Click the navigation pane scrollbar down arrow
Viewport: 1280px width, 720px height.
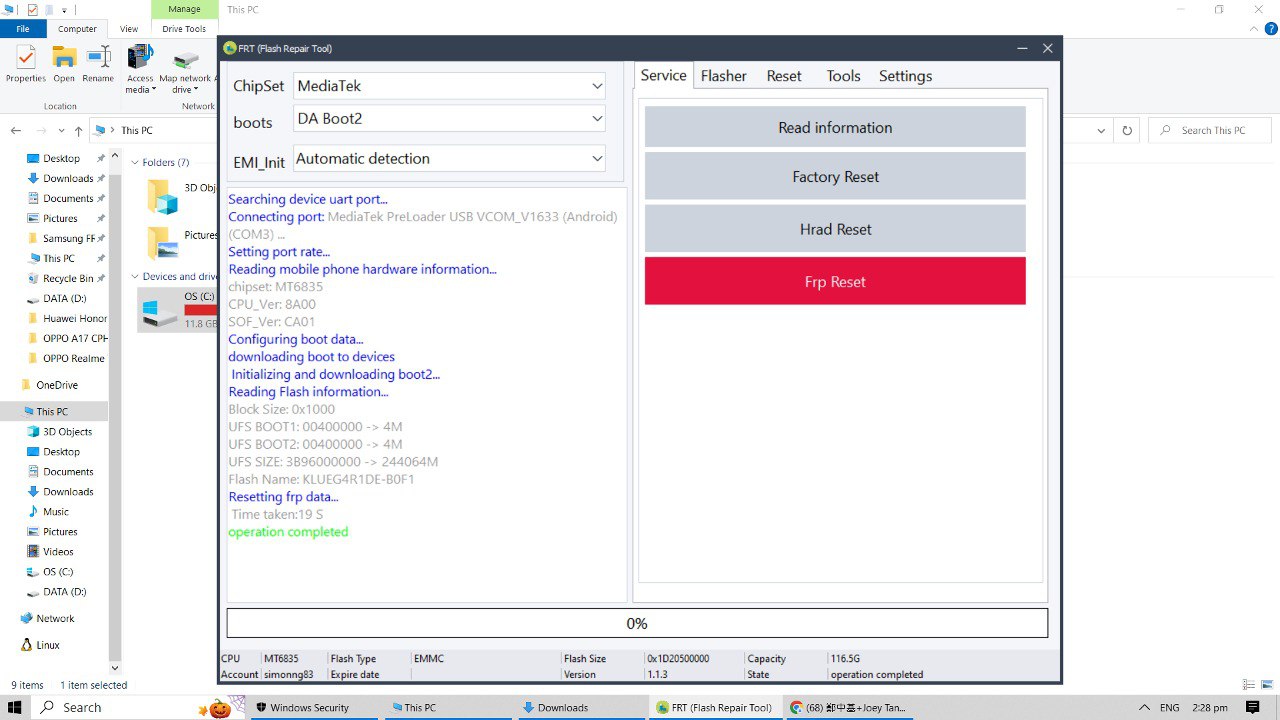pyautogui.click(x=115, y=668)
